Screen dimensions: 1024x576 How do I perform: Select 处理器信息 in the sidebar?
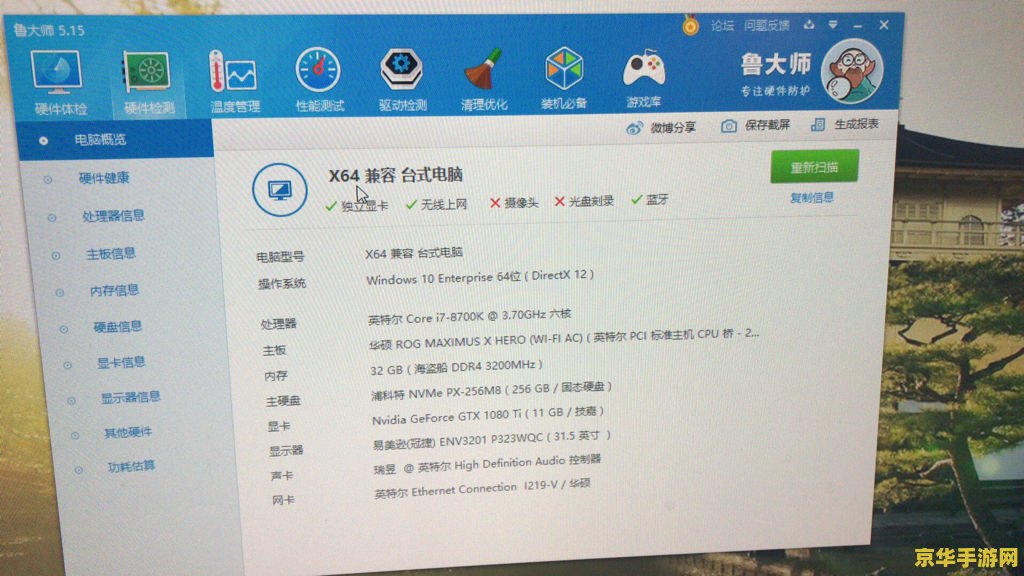113,216
